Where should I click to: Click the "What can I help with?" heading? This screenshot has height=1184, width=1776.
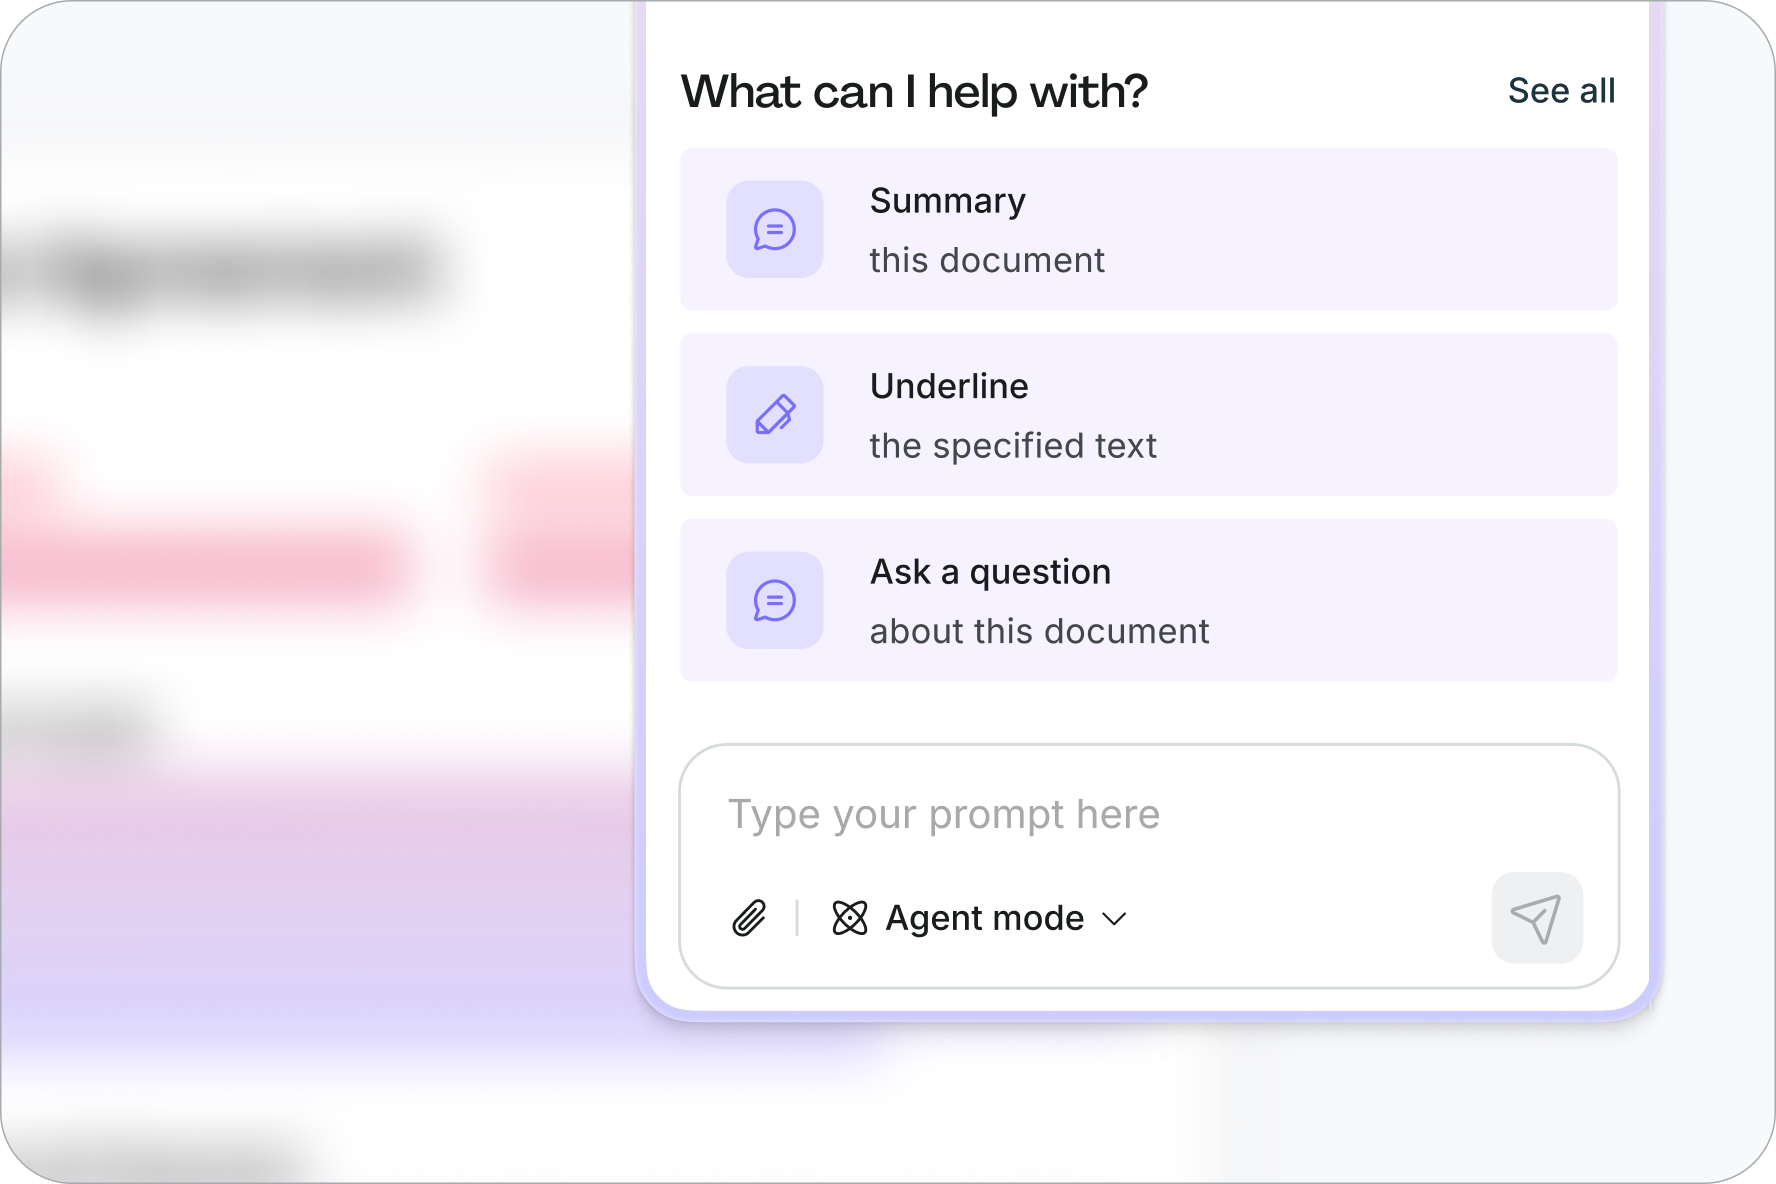(914, 92)
